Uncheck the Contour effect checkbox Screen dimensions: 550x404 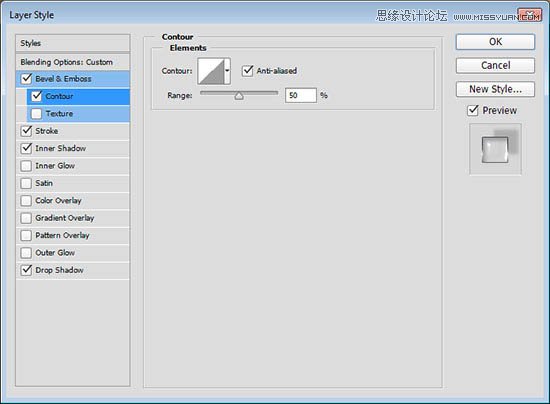[x=37, y=96]
